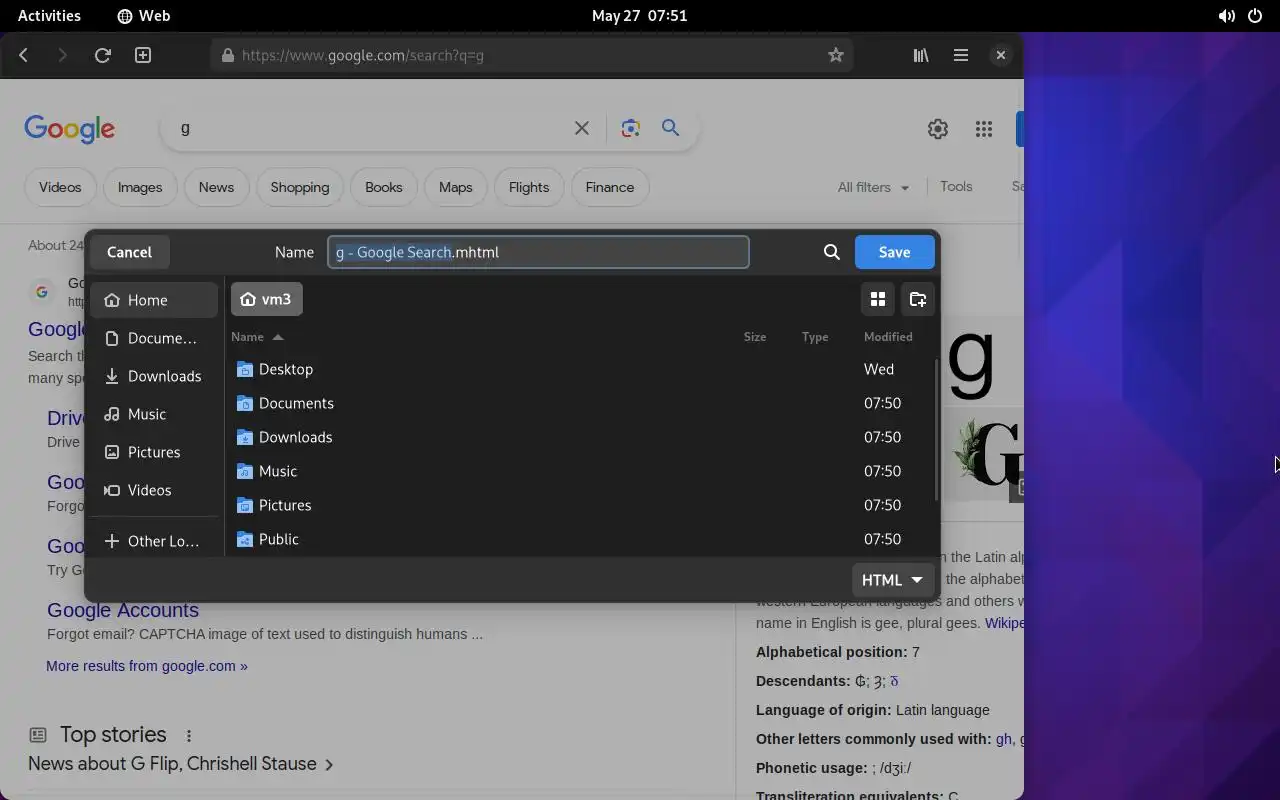Open the Web app menu in the top bar
The width and height of the screenshot is (1280, 800).
[144, 16]
